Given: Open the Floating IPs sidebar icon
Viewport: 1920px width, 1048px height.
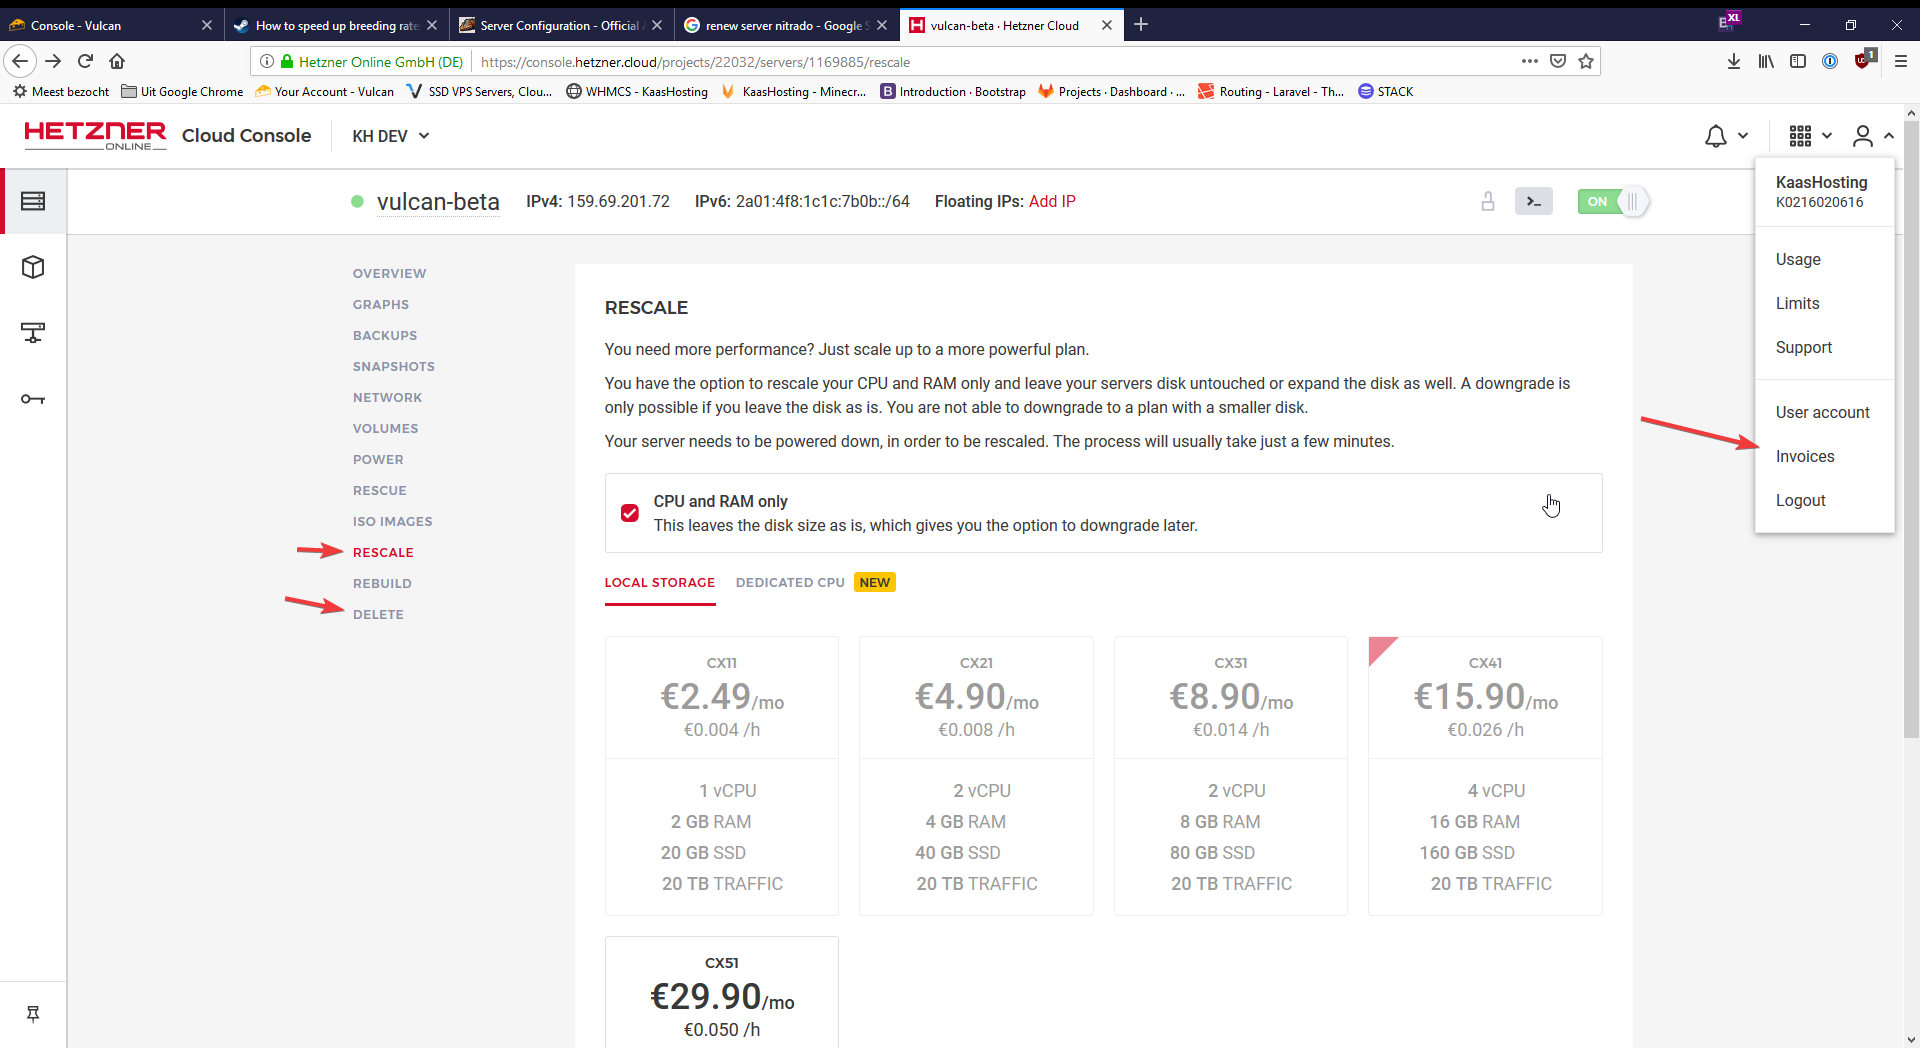Looking at the screenshot, I should click(x=33, y=333).
